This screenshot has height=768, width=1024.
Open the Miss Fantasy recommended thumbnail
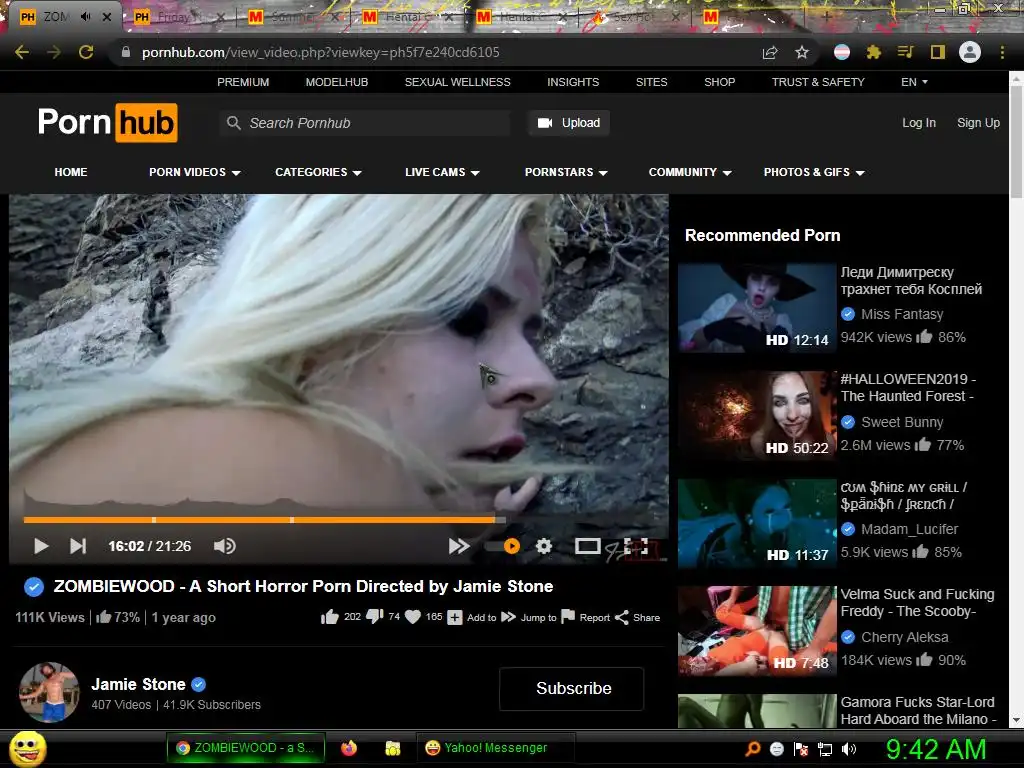click(x=757, y=308)
